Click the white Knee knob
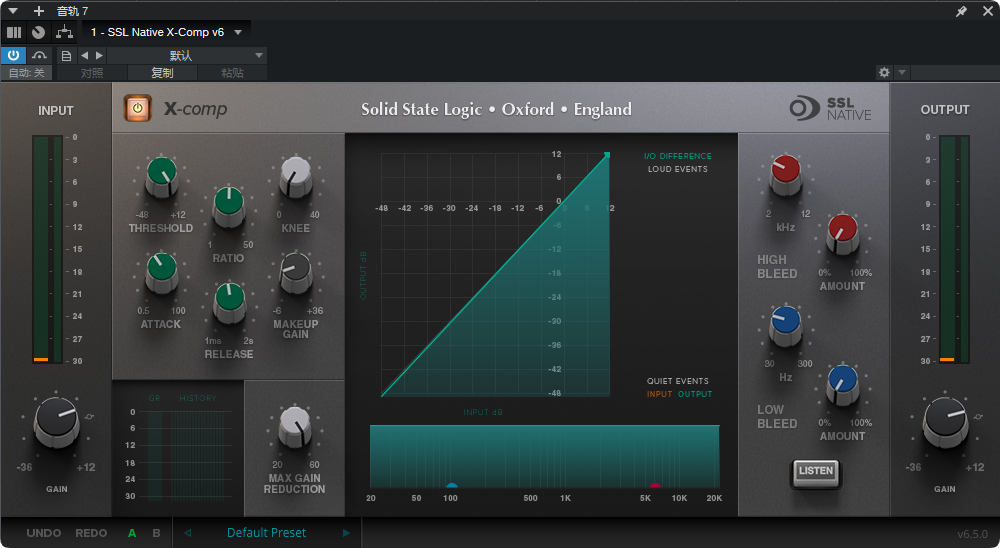This screenshot has height=548, width=1000. click(x=296, y=177)
